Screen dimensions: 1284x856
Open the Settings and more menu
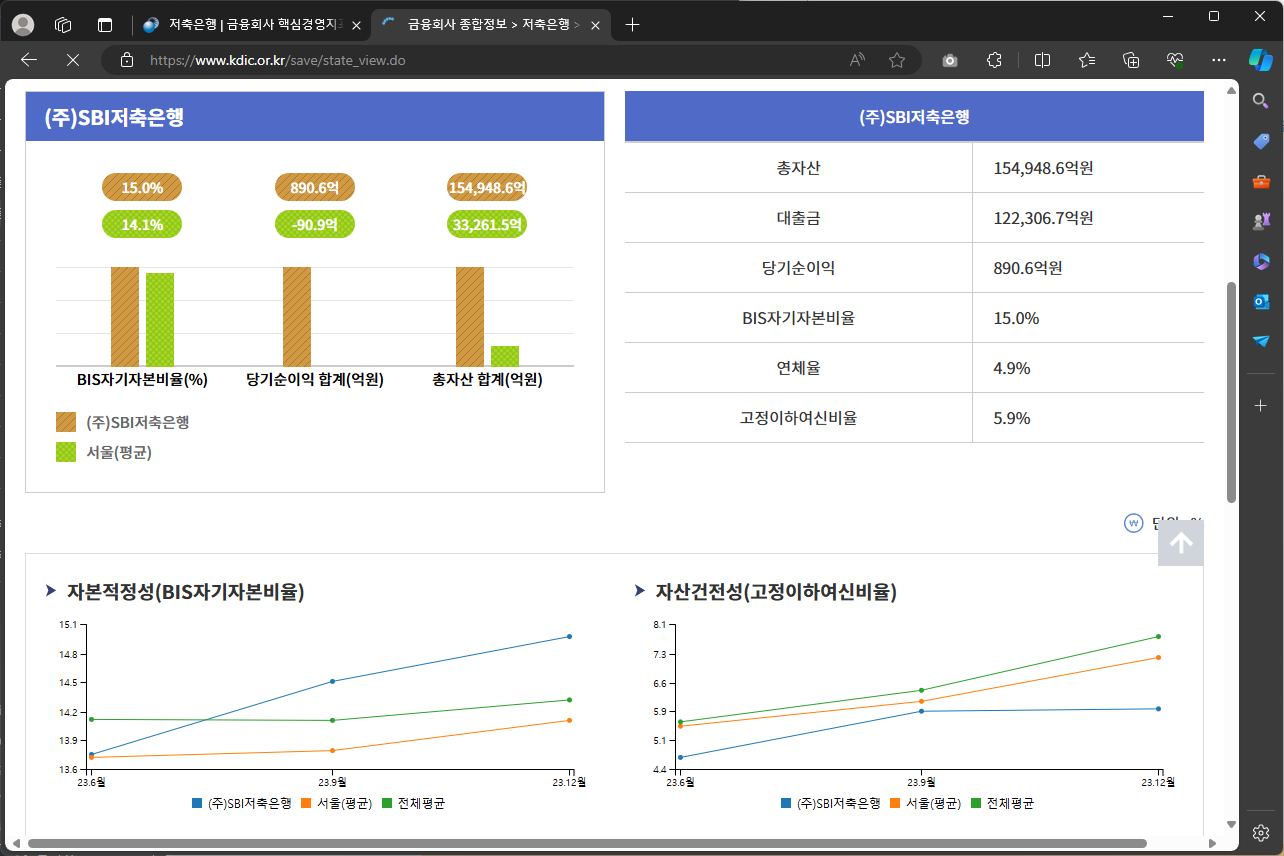tap(1218, 60)
